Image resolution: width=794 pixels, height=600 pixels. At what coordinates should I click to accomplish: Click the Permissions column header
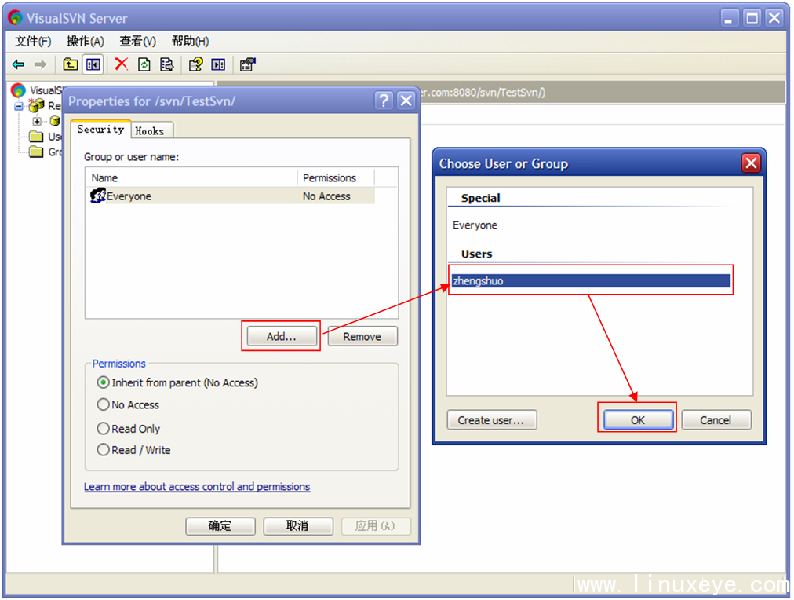[x=335, y=178]
